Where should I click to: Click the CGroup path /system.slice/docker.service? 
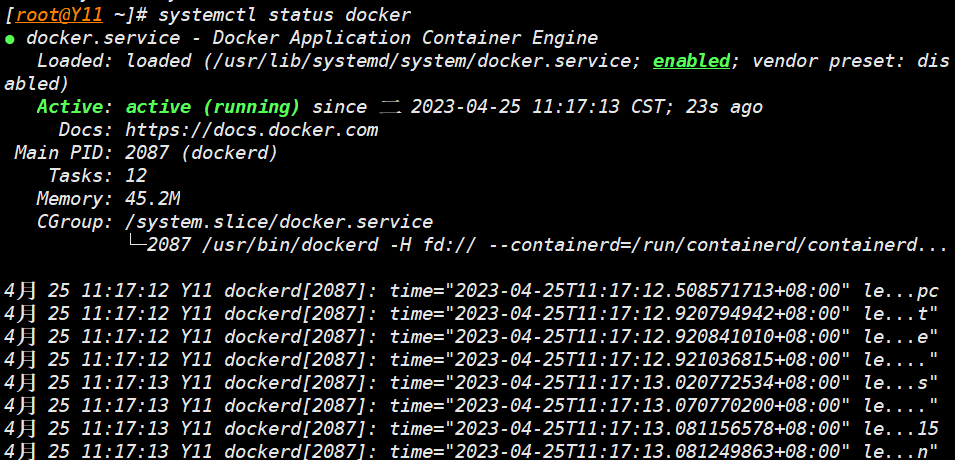(279, 222)
